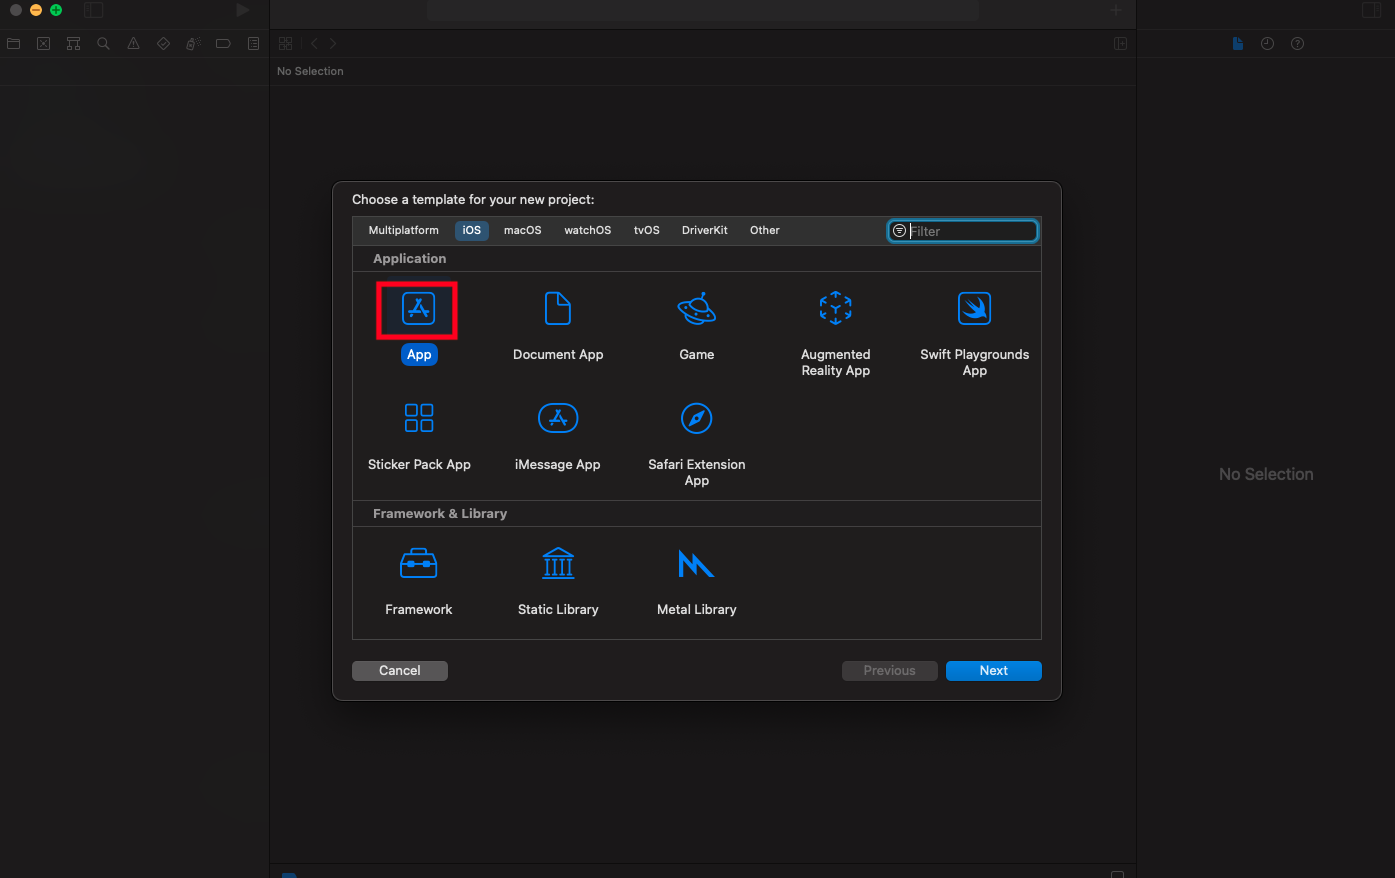Open the Test navigator diamond icon

point(164,44)
